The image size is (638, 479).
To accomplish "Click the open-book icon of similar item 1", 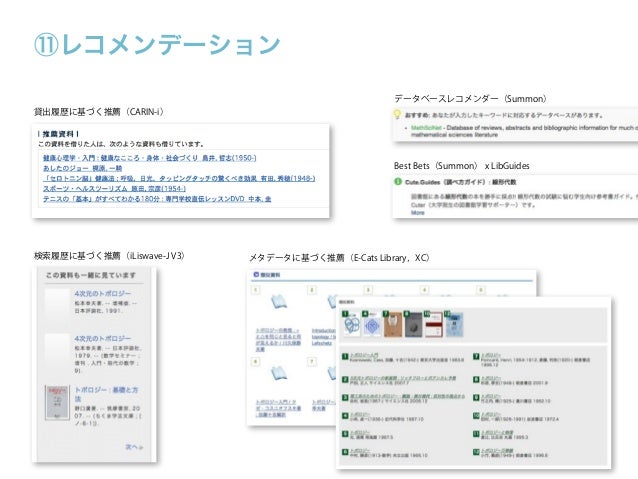I will pyautogui.click(x=279, y=302).
